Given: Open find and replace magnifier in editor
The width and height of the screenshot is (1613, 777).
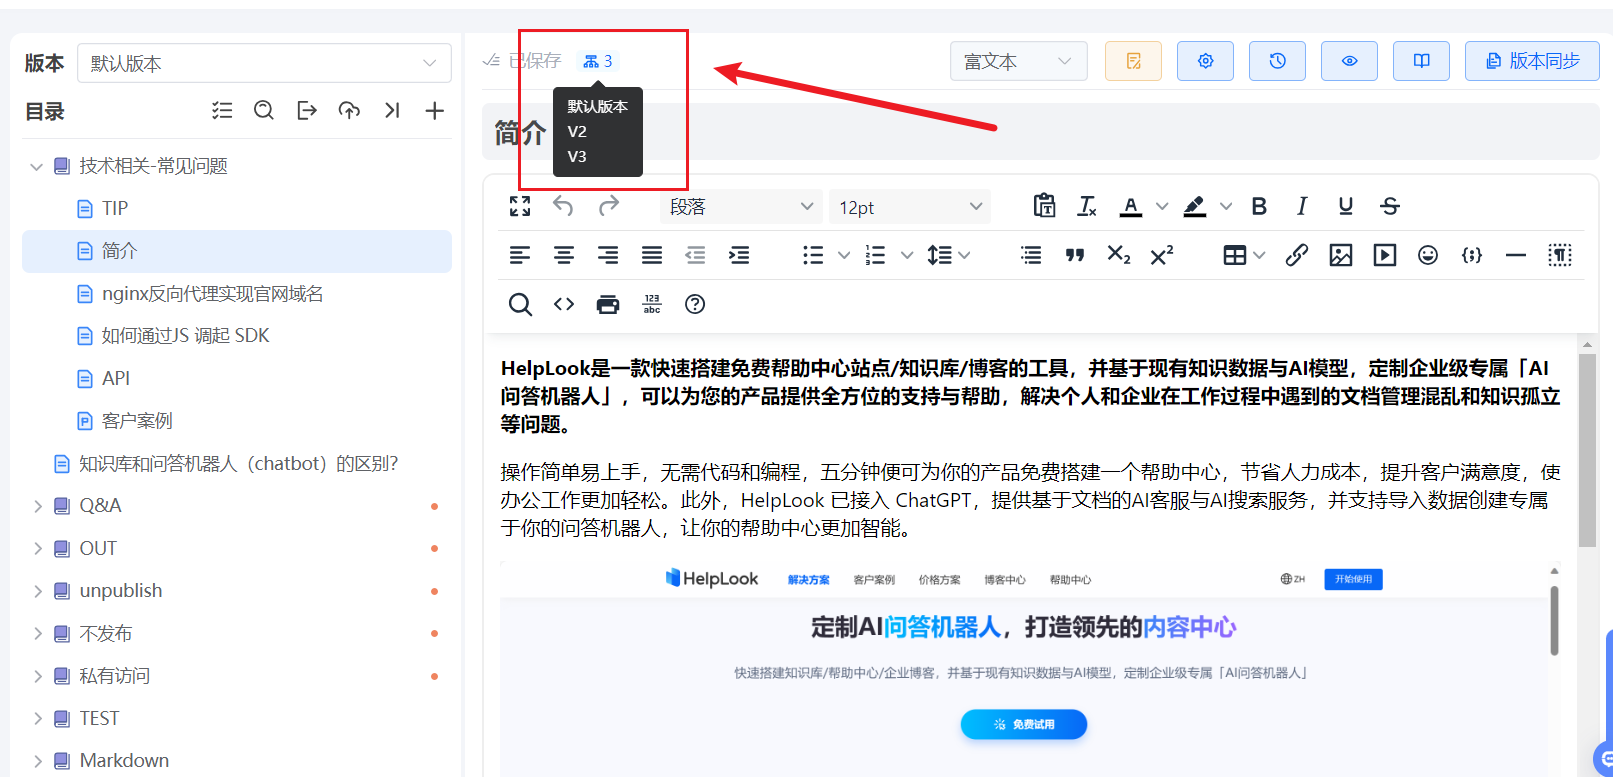Looking at the screenshot, I should click(520, 304).
